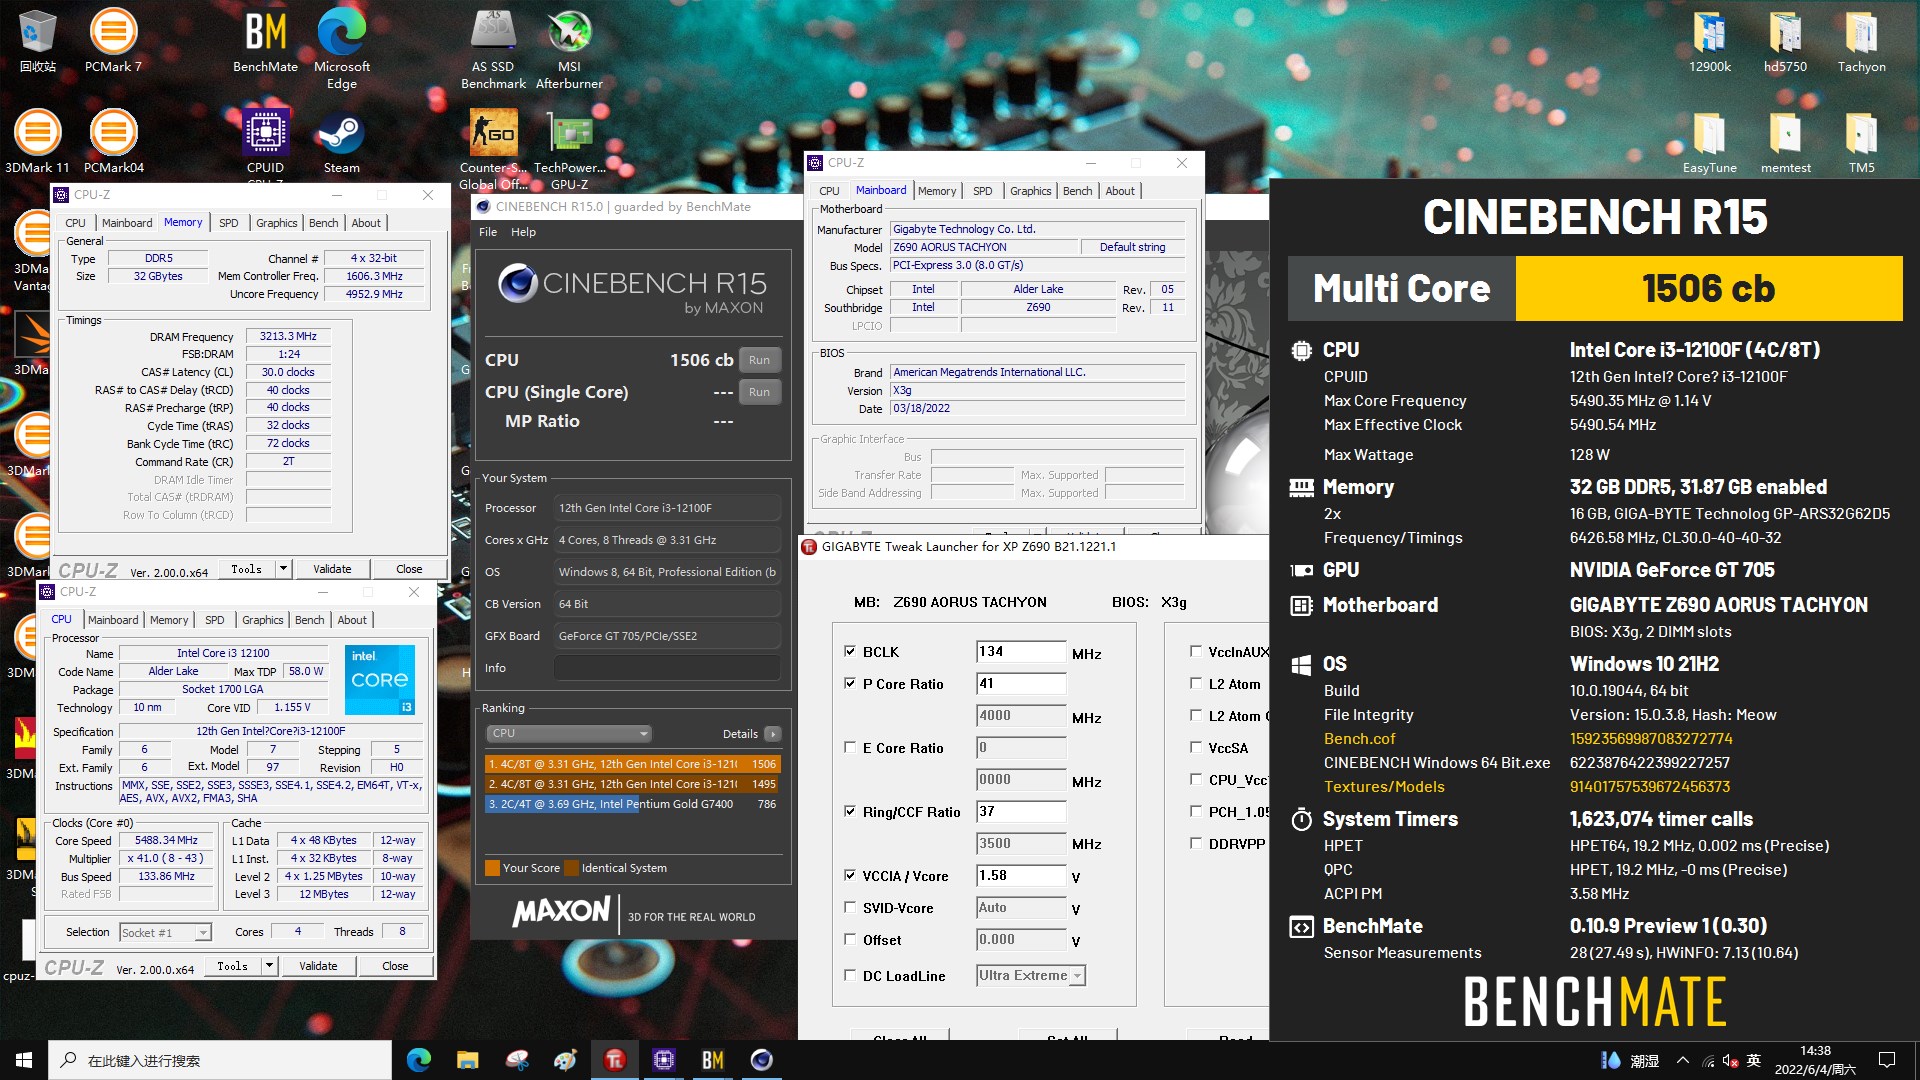Open the Cinebench Ranking CPU dropdown
Viewport: 1920px width, 1080px height.
coord(568,733)
